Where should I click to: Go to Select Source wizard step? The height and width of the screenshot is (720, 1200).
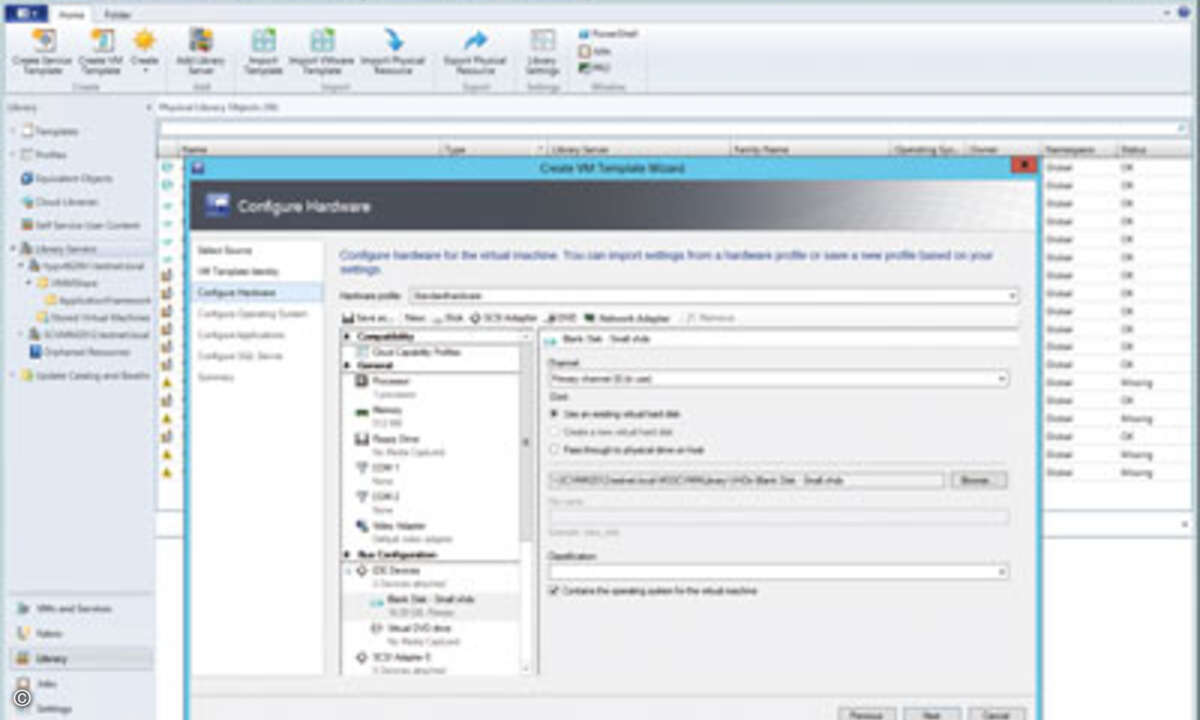(225, 250)
